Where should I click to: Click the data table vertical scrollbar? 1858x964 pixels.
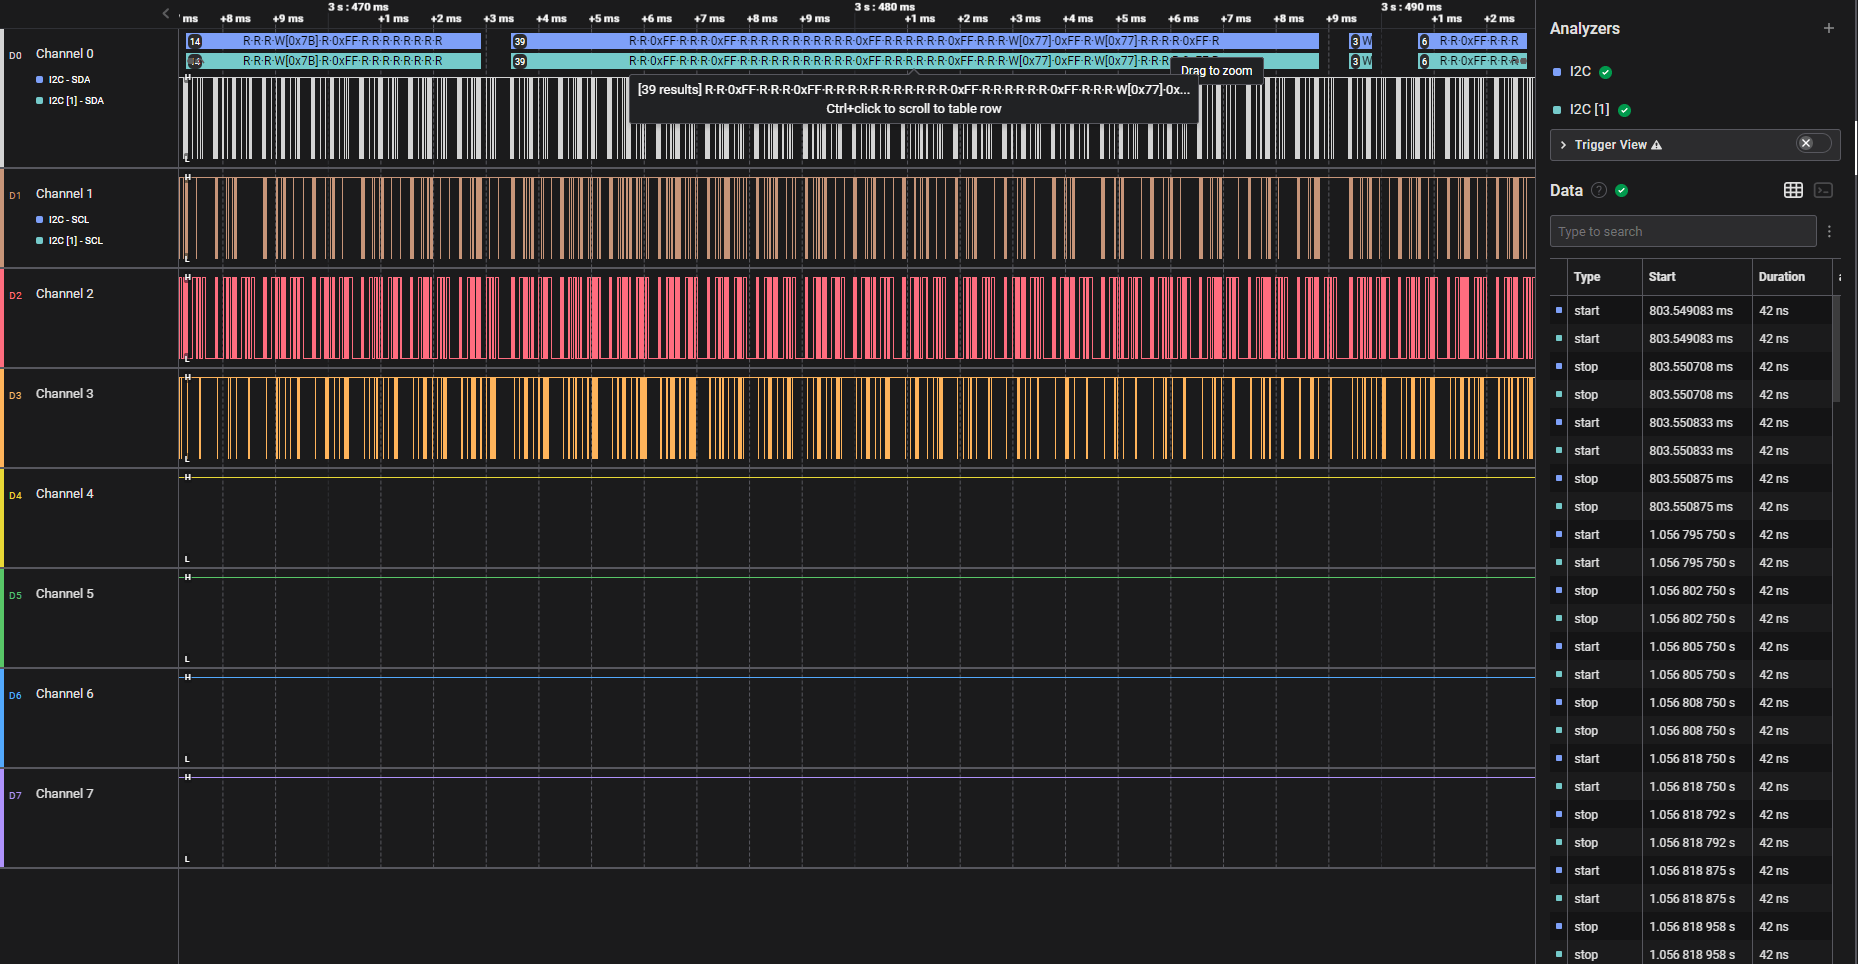1836,349
